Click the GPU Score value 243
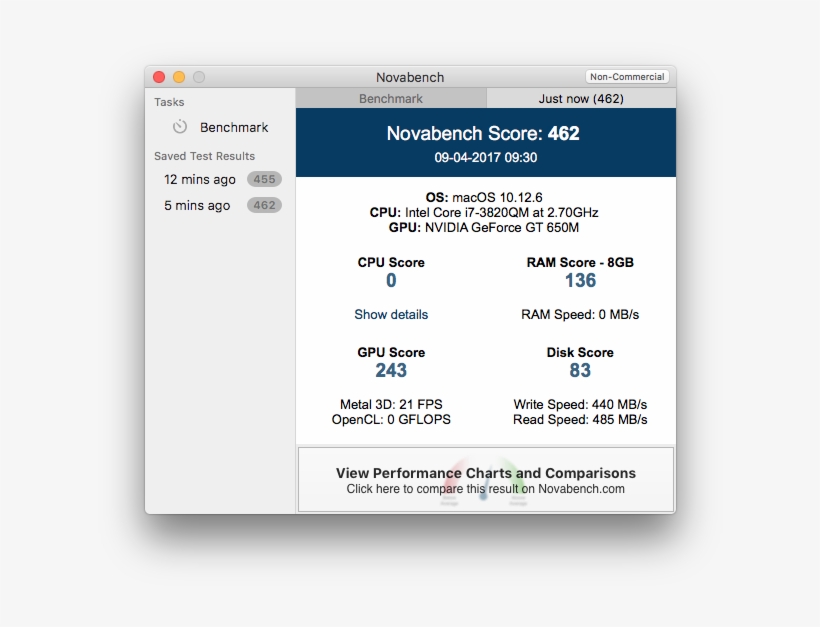 (391, 371)
